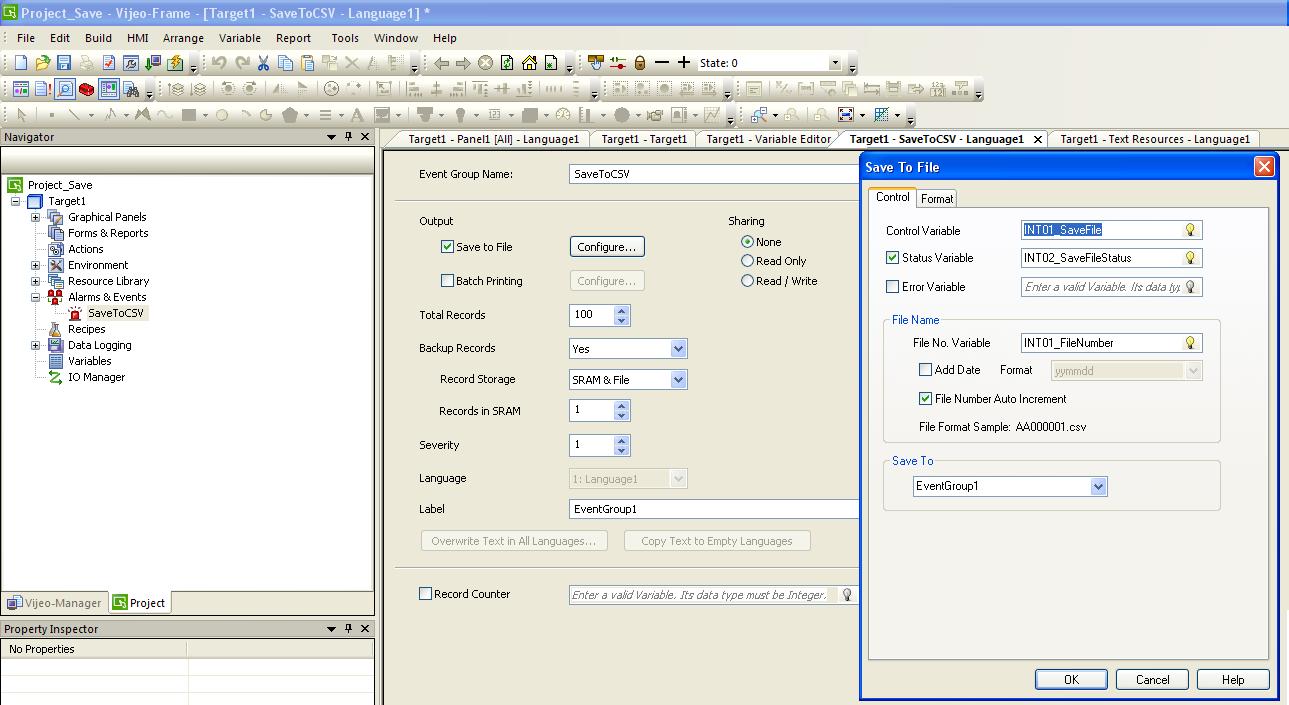Switch to Vijeo-Manager navigator tab
The width and height of the screenshot is (1289, 705).
coord(55,603)
